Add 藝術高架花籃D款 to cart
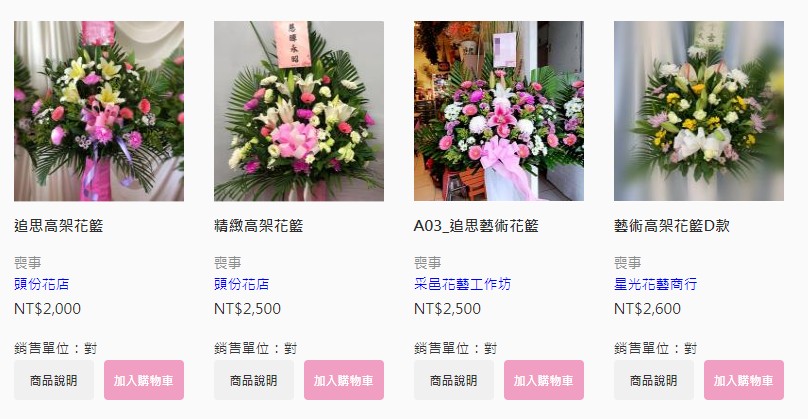This screenshot has height=419, width=808. click(744, 380)
